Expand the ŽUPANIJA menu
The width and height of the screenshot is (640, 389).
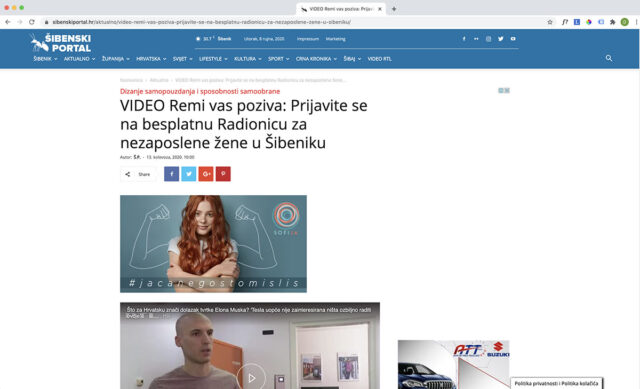click(116, 59)
